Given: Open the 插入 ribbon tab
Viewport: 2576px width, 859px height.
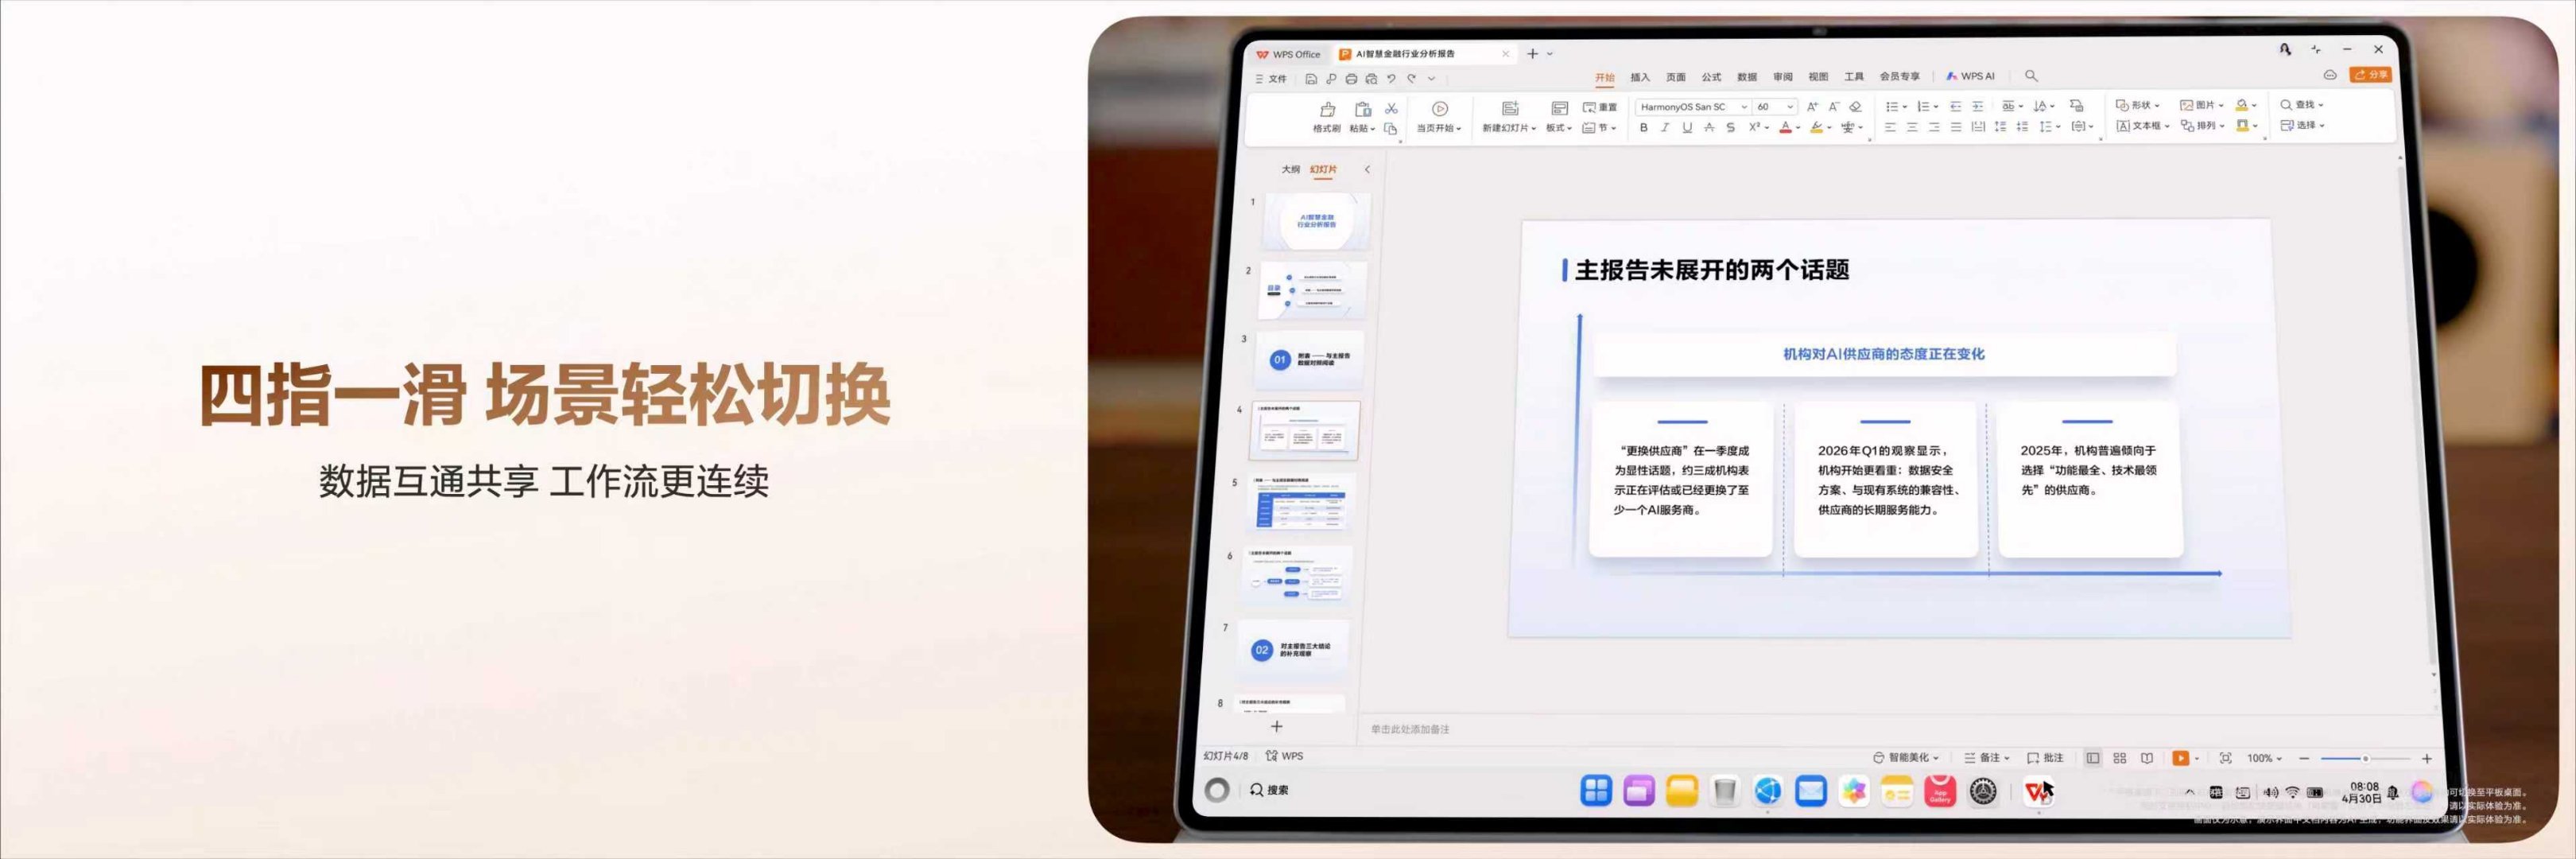Looking at the screenshot, I should [1640, 77].
